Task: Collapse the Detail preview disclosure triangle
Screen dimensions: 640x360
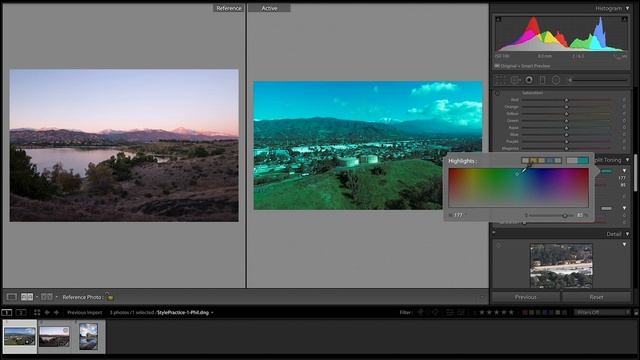Action: point(624,244)
